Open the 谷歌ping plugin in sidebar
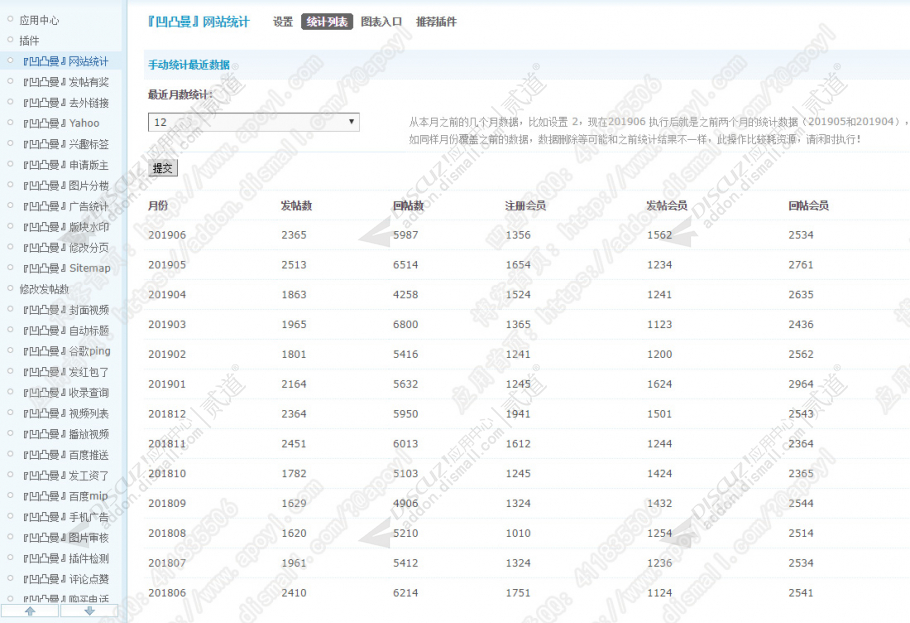This screenshot has width=910, height=623. click(x=67, y=351)
